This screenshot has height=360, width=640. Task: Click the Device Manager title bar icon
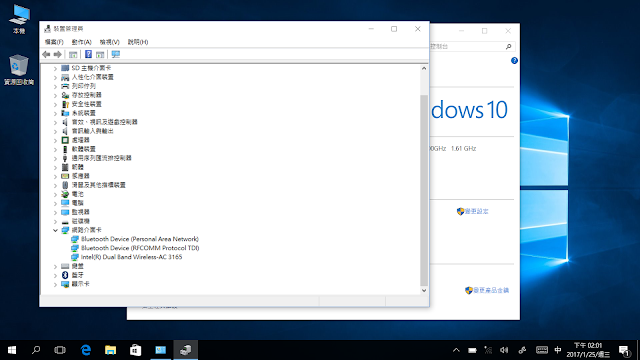pos(47,29)
